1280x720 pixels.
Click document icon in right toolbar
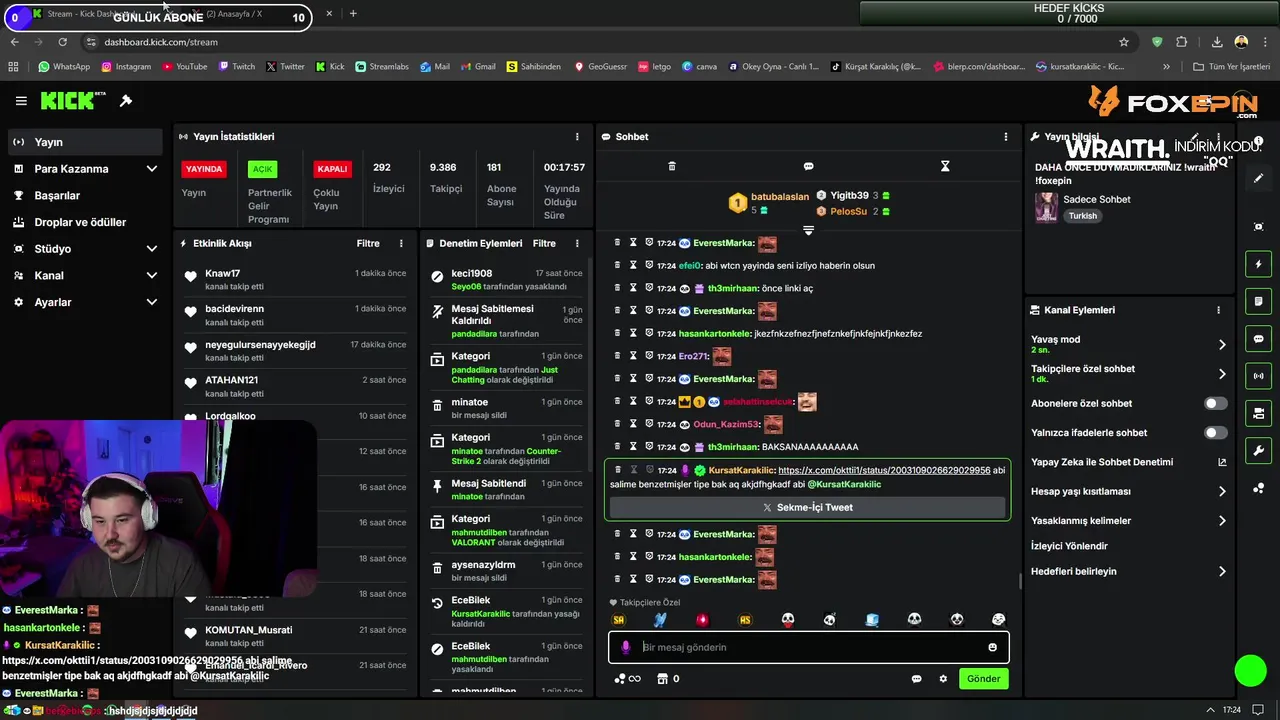pos(1259,301)
